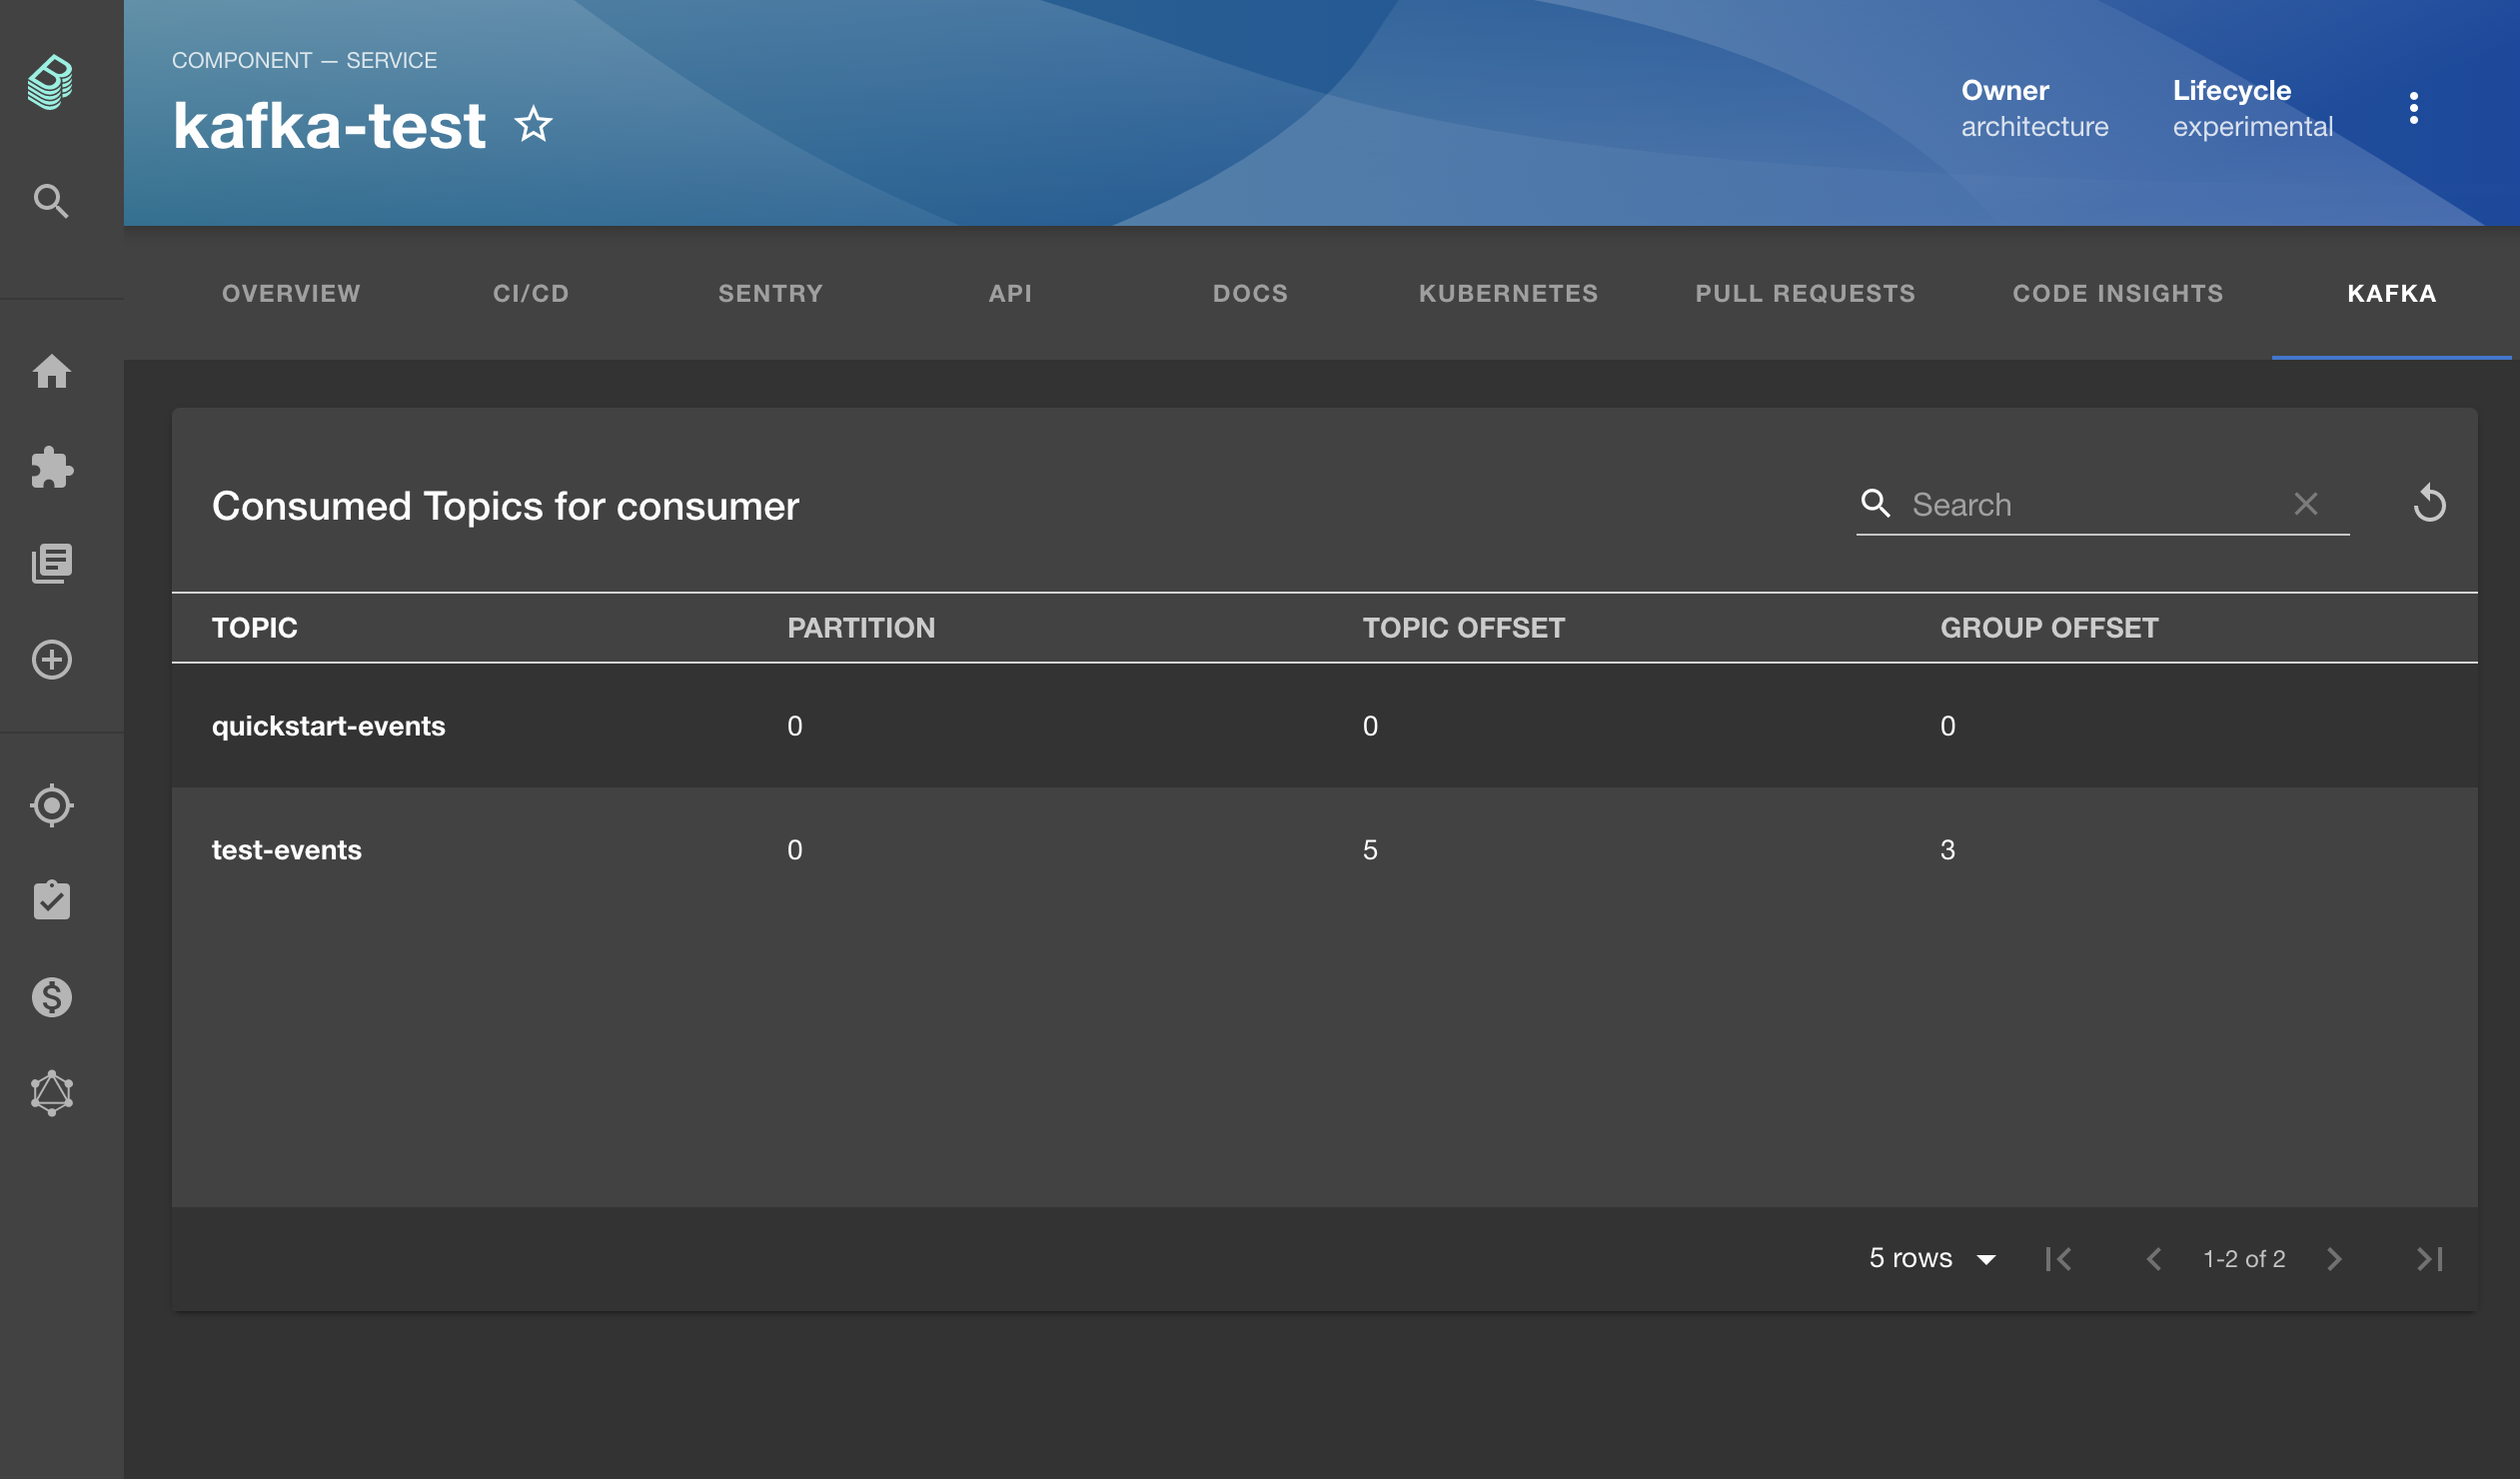Screen dimensions: 2520x1479
Task: Clear the search field with X
Action: [x=2305, y=504]
